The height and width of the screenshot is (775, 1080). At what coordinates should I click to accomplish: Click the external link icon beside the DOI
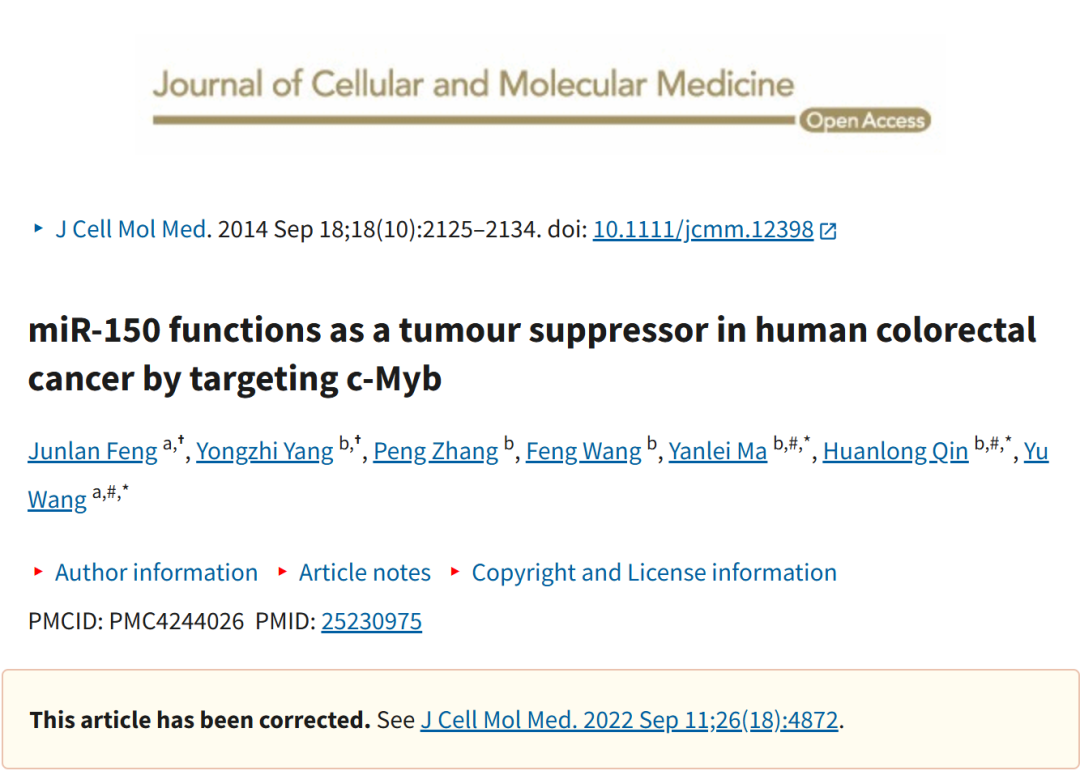pos(828,231)
